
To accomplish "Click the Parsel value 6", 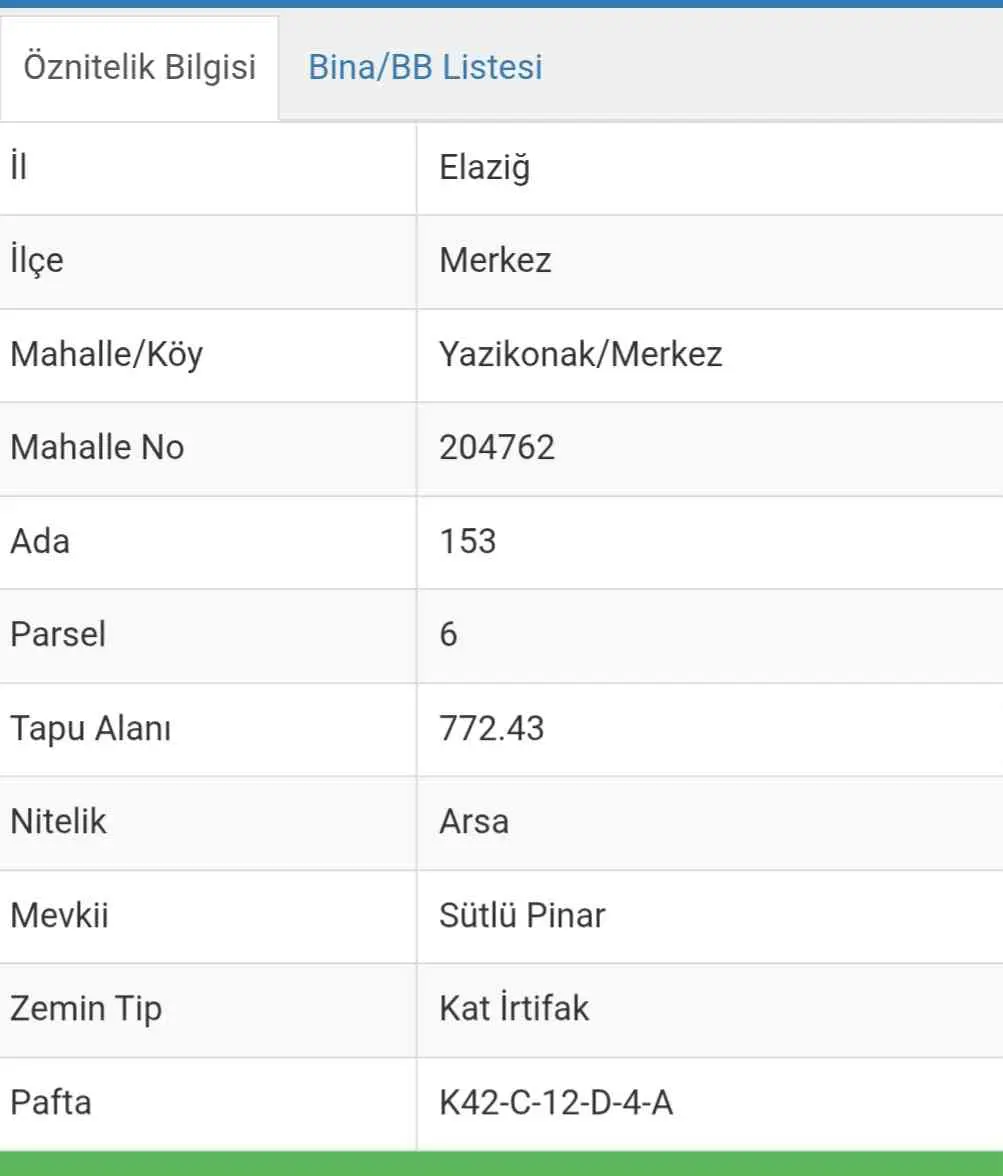I will tap(449, 634).
